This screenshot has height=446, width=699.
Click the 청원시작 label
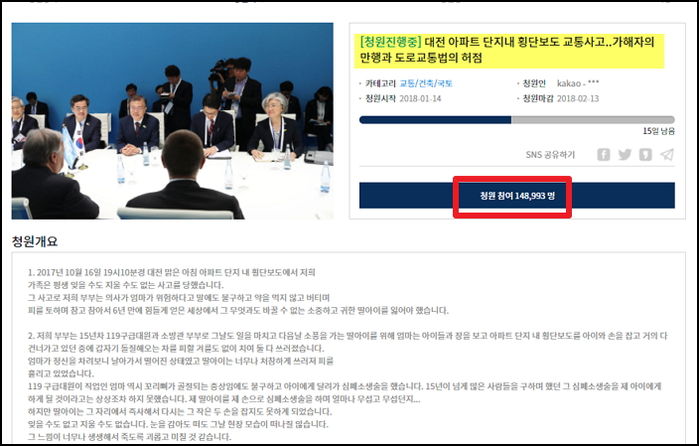click(x=380, y=99)
